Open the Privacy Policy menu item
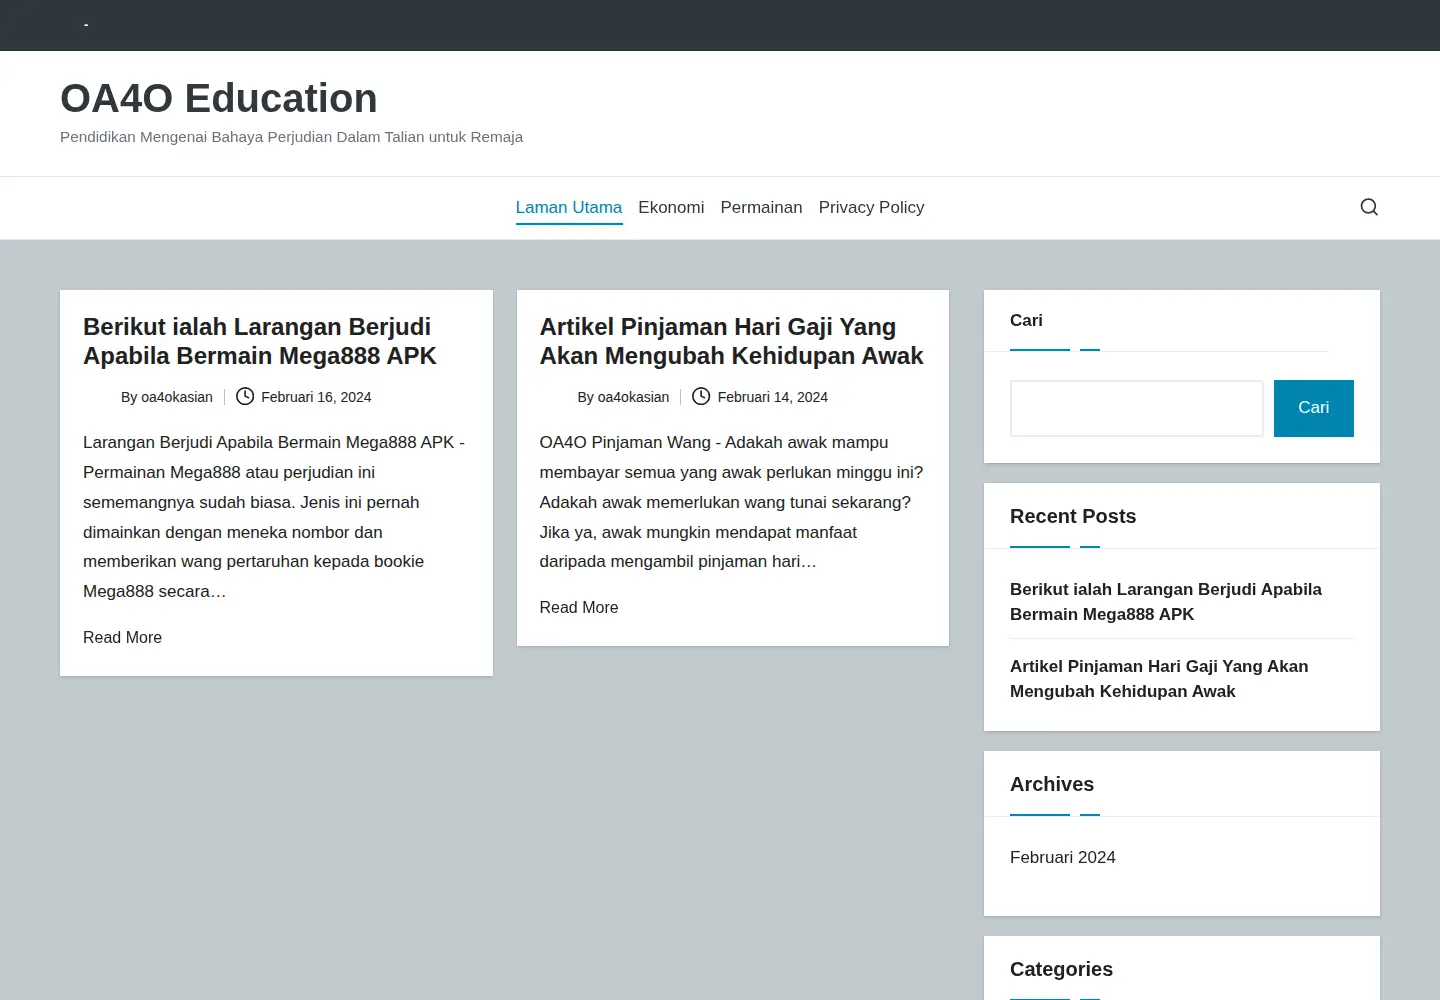 coord(871,207)
